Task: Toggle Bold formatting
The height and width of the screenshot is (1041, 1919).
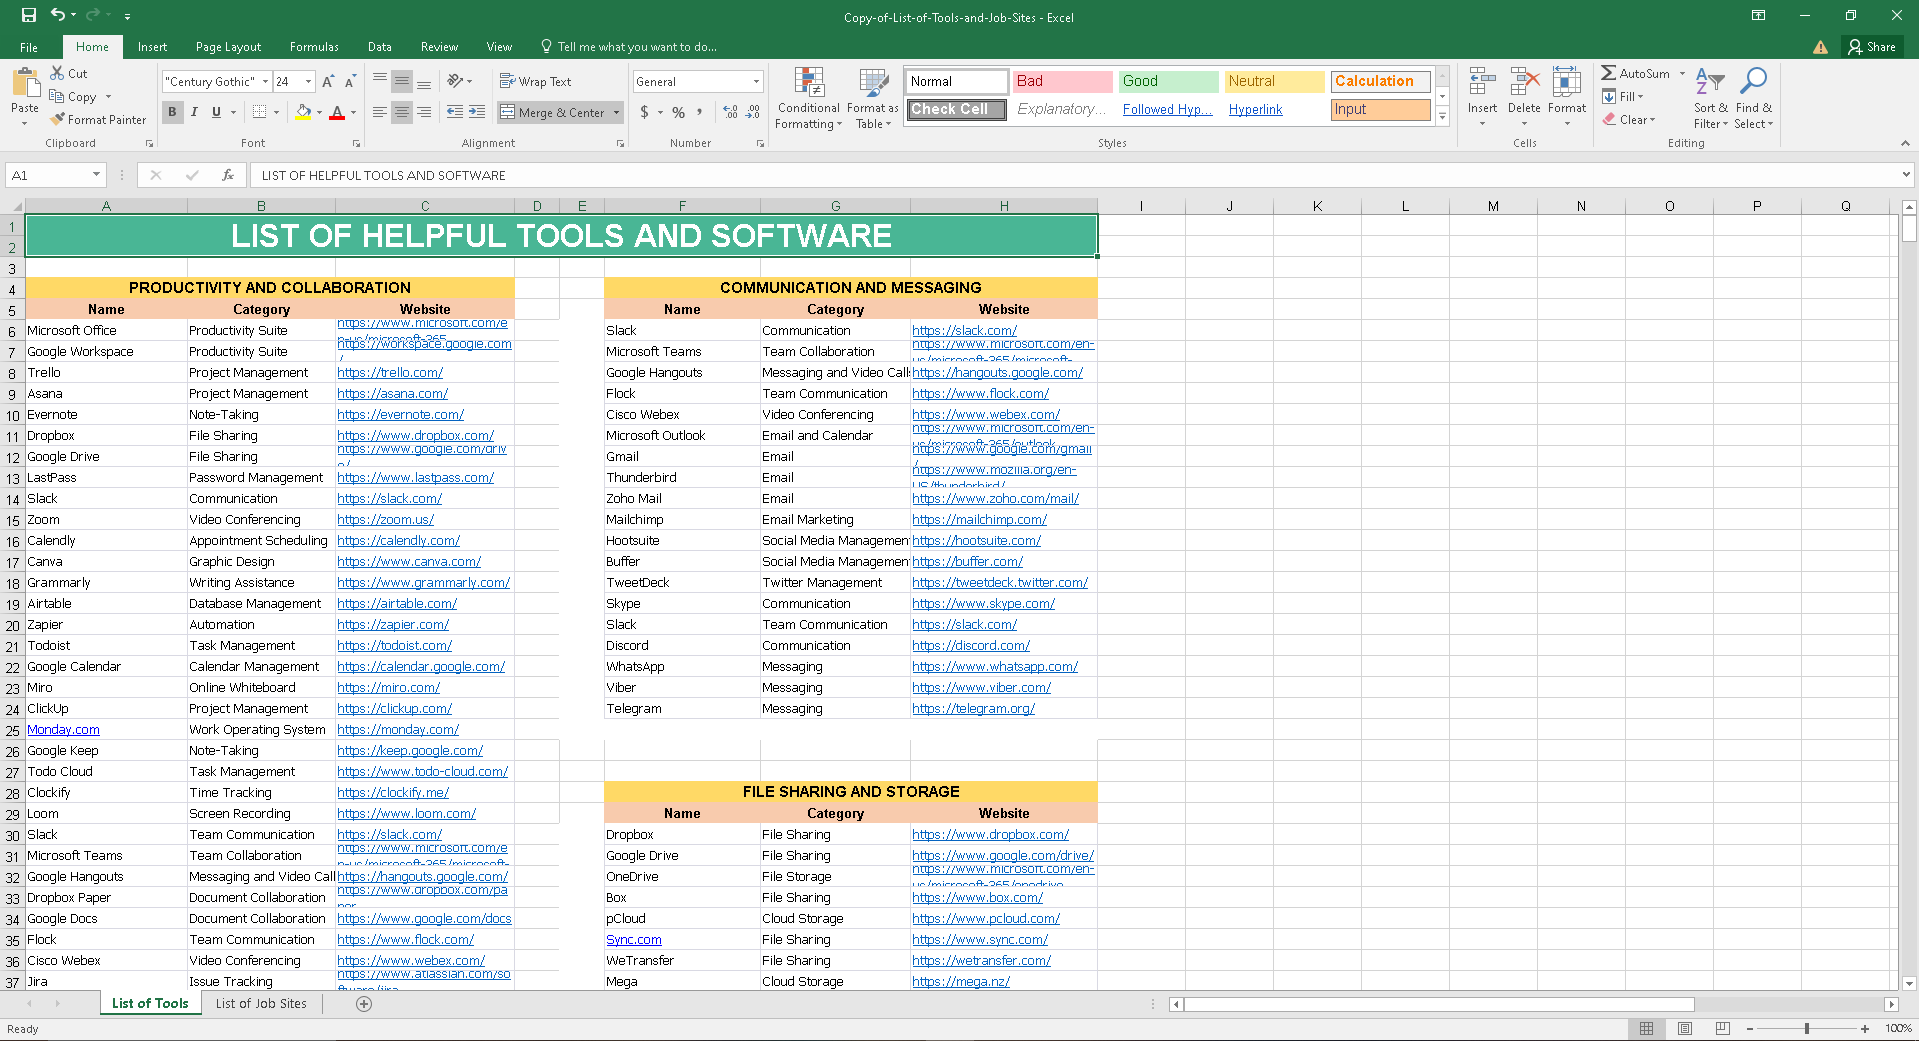Action: [172, 112]
